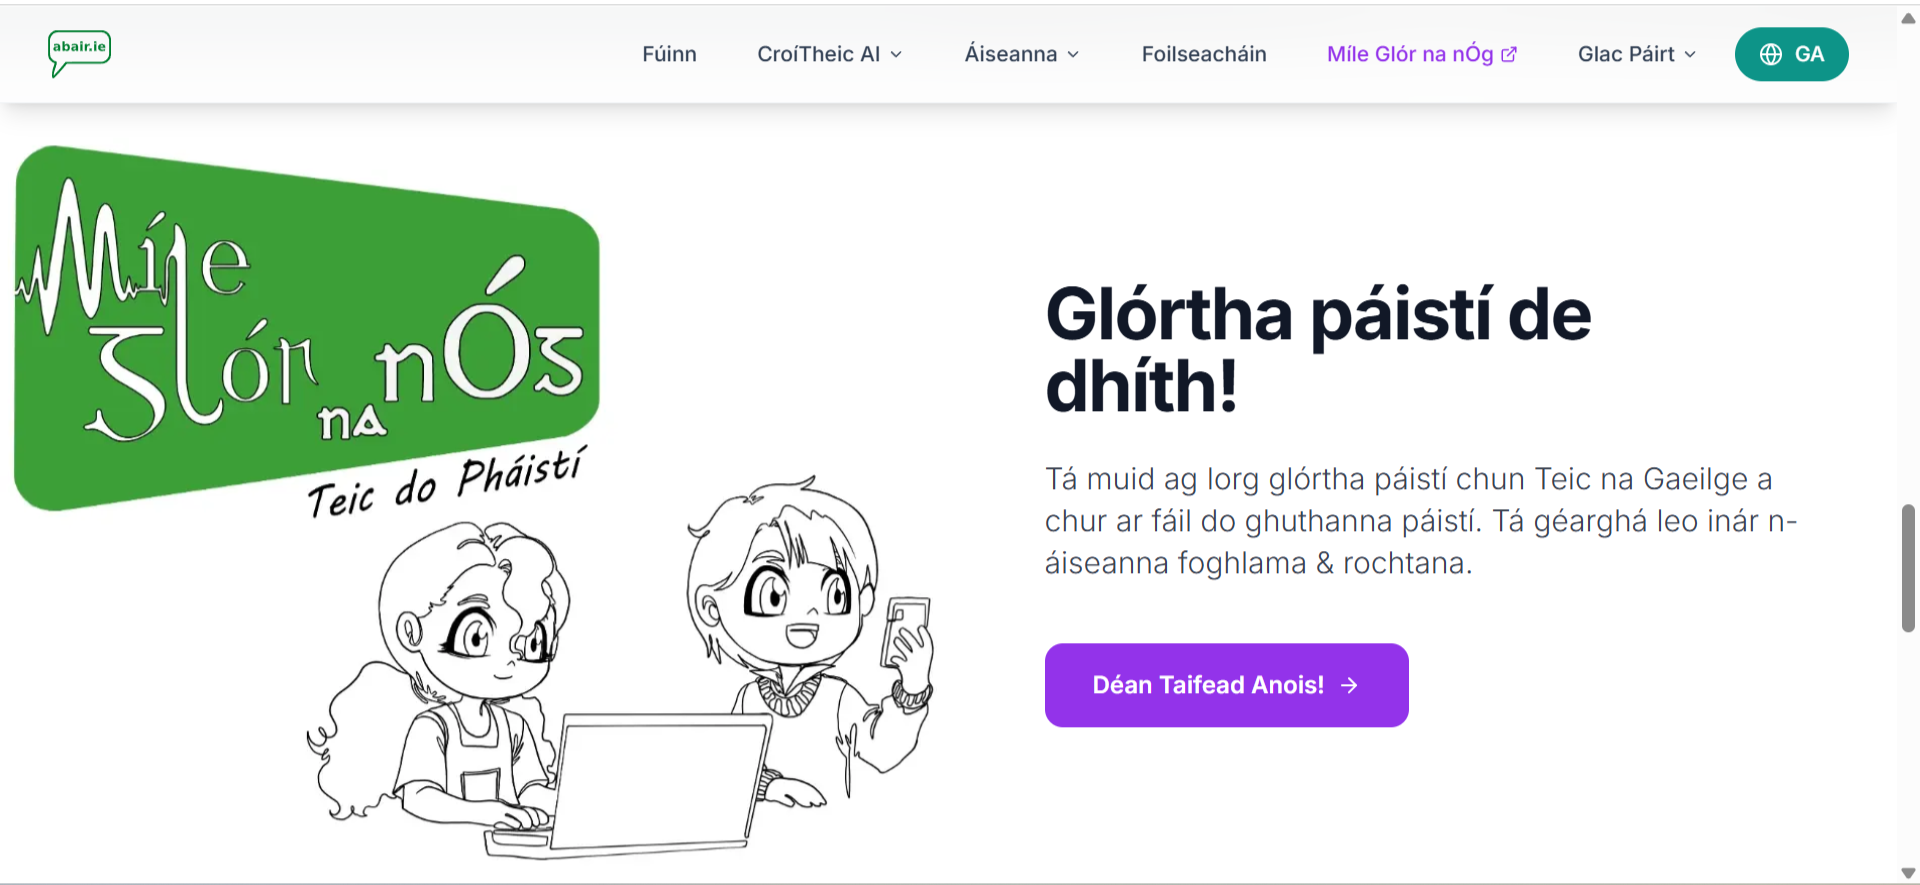Screen dimensions: 1920x885
Task: Click the chevron next to Glac Páirt
Action: [x=1690, y=55]
